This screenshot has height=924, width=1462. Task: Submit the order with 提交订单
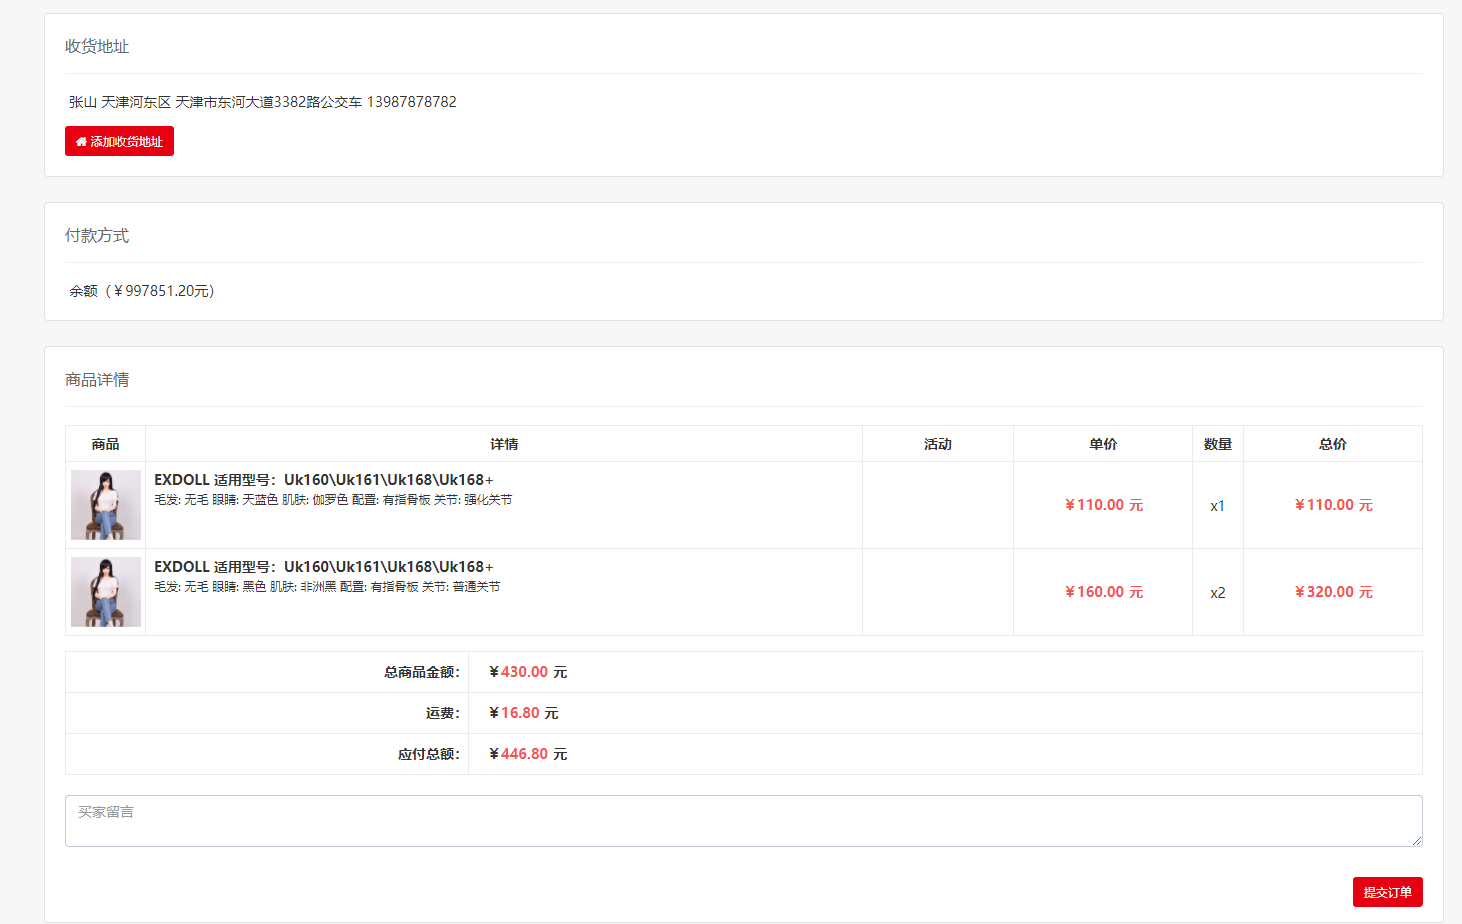click(x=1387, y=892)
